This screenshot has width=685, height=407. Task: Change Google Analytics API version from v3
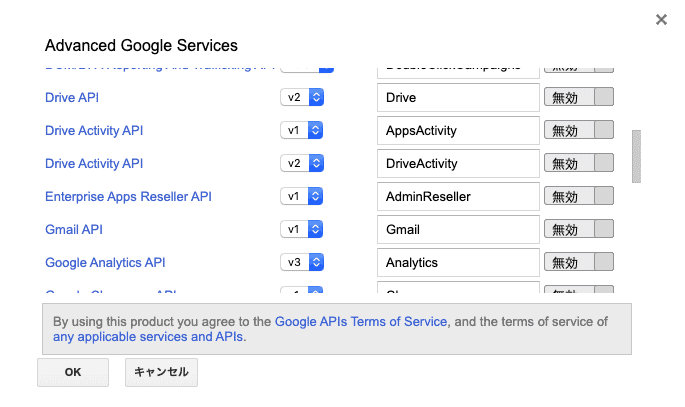point(302,263)
